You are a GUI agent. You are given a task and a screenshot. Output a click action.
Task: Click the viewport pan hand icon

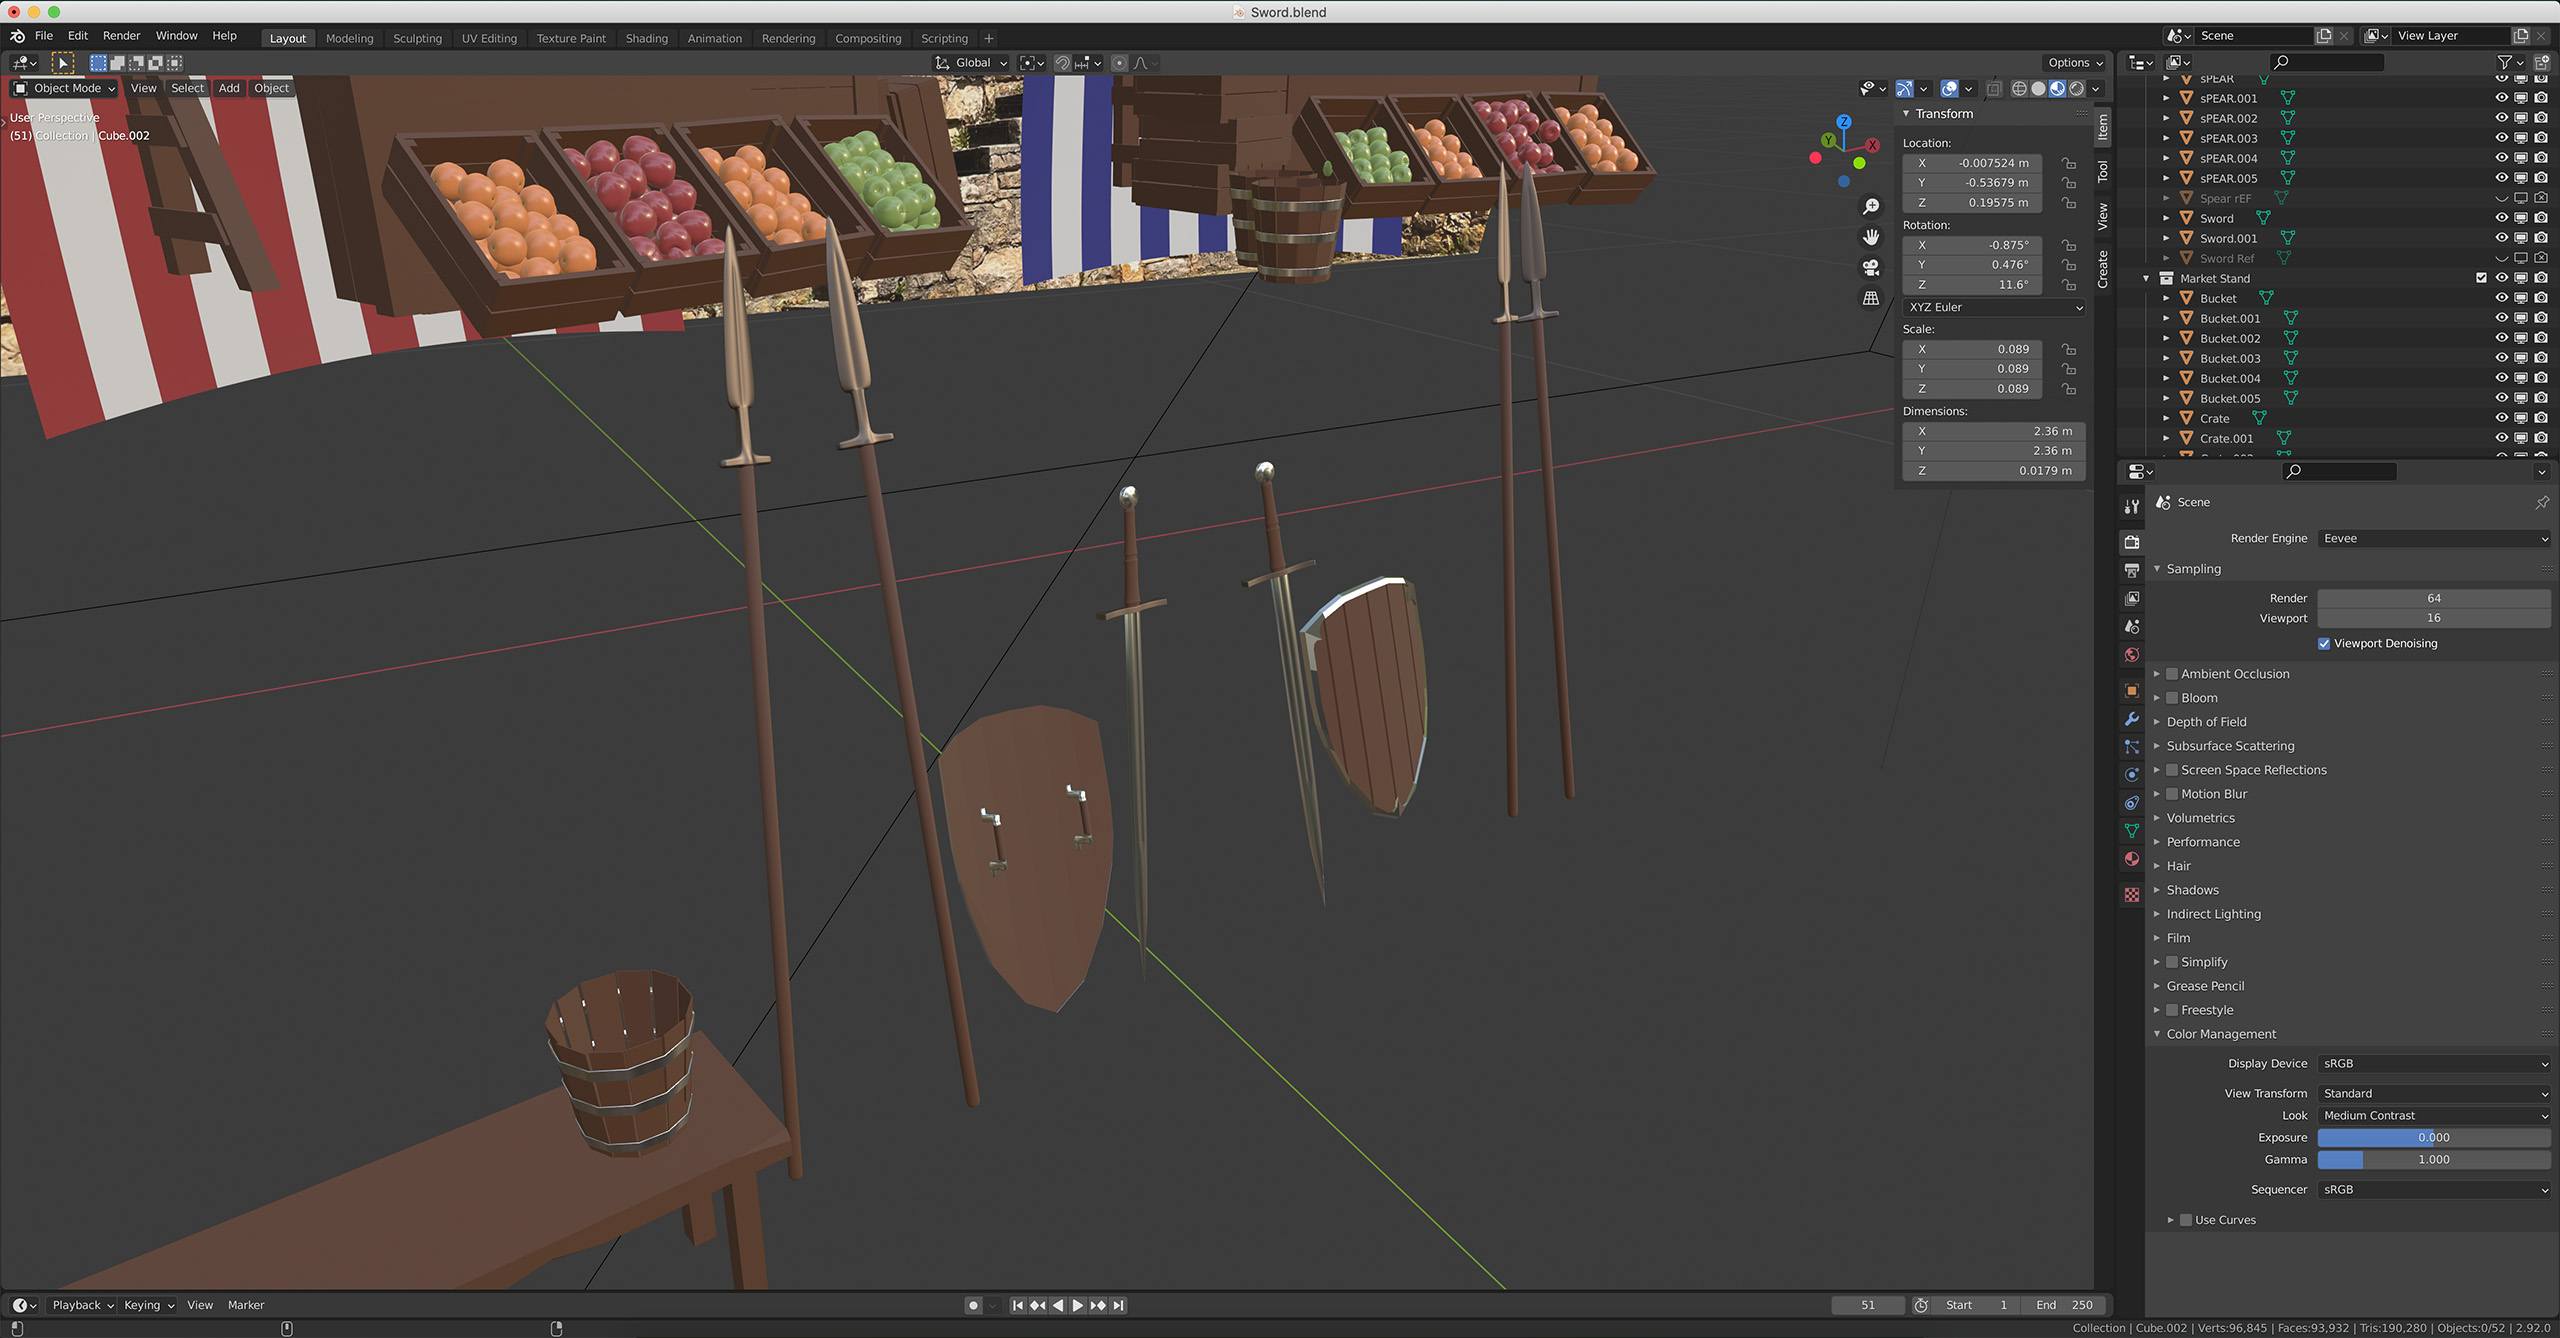click(x=1871, y=237)
